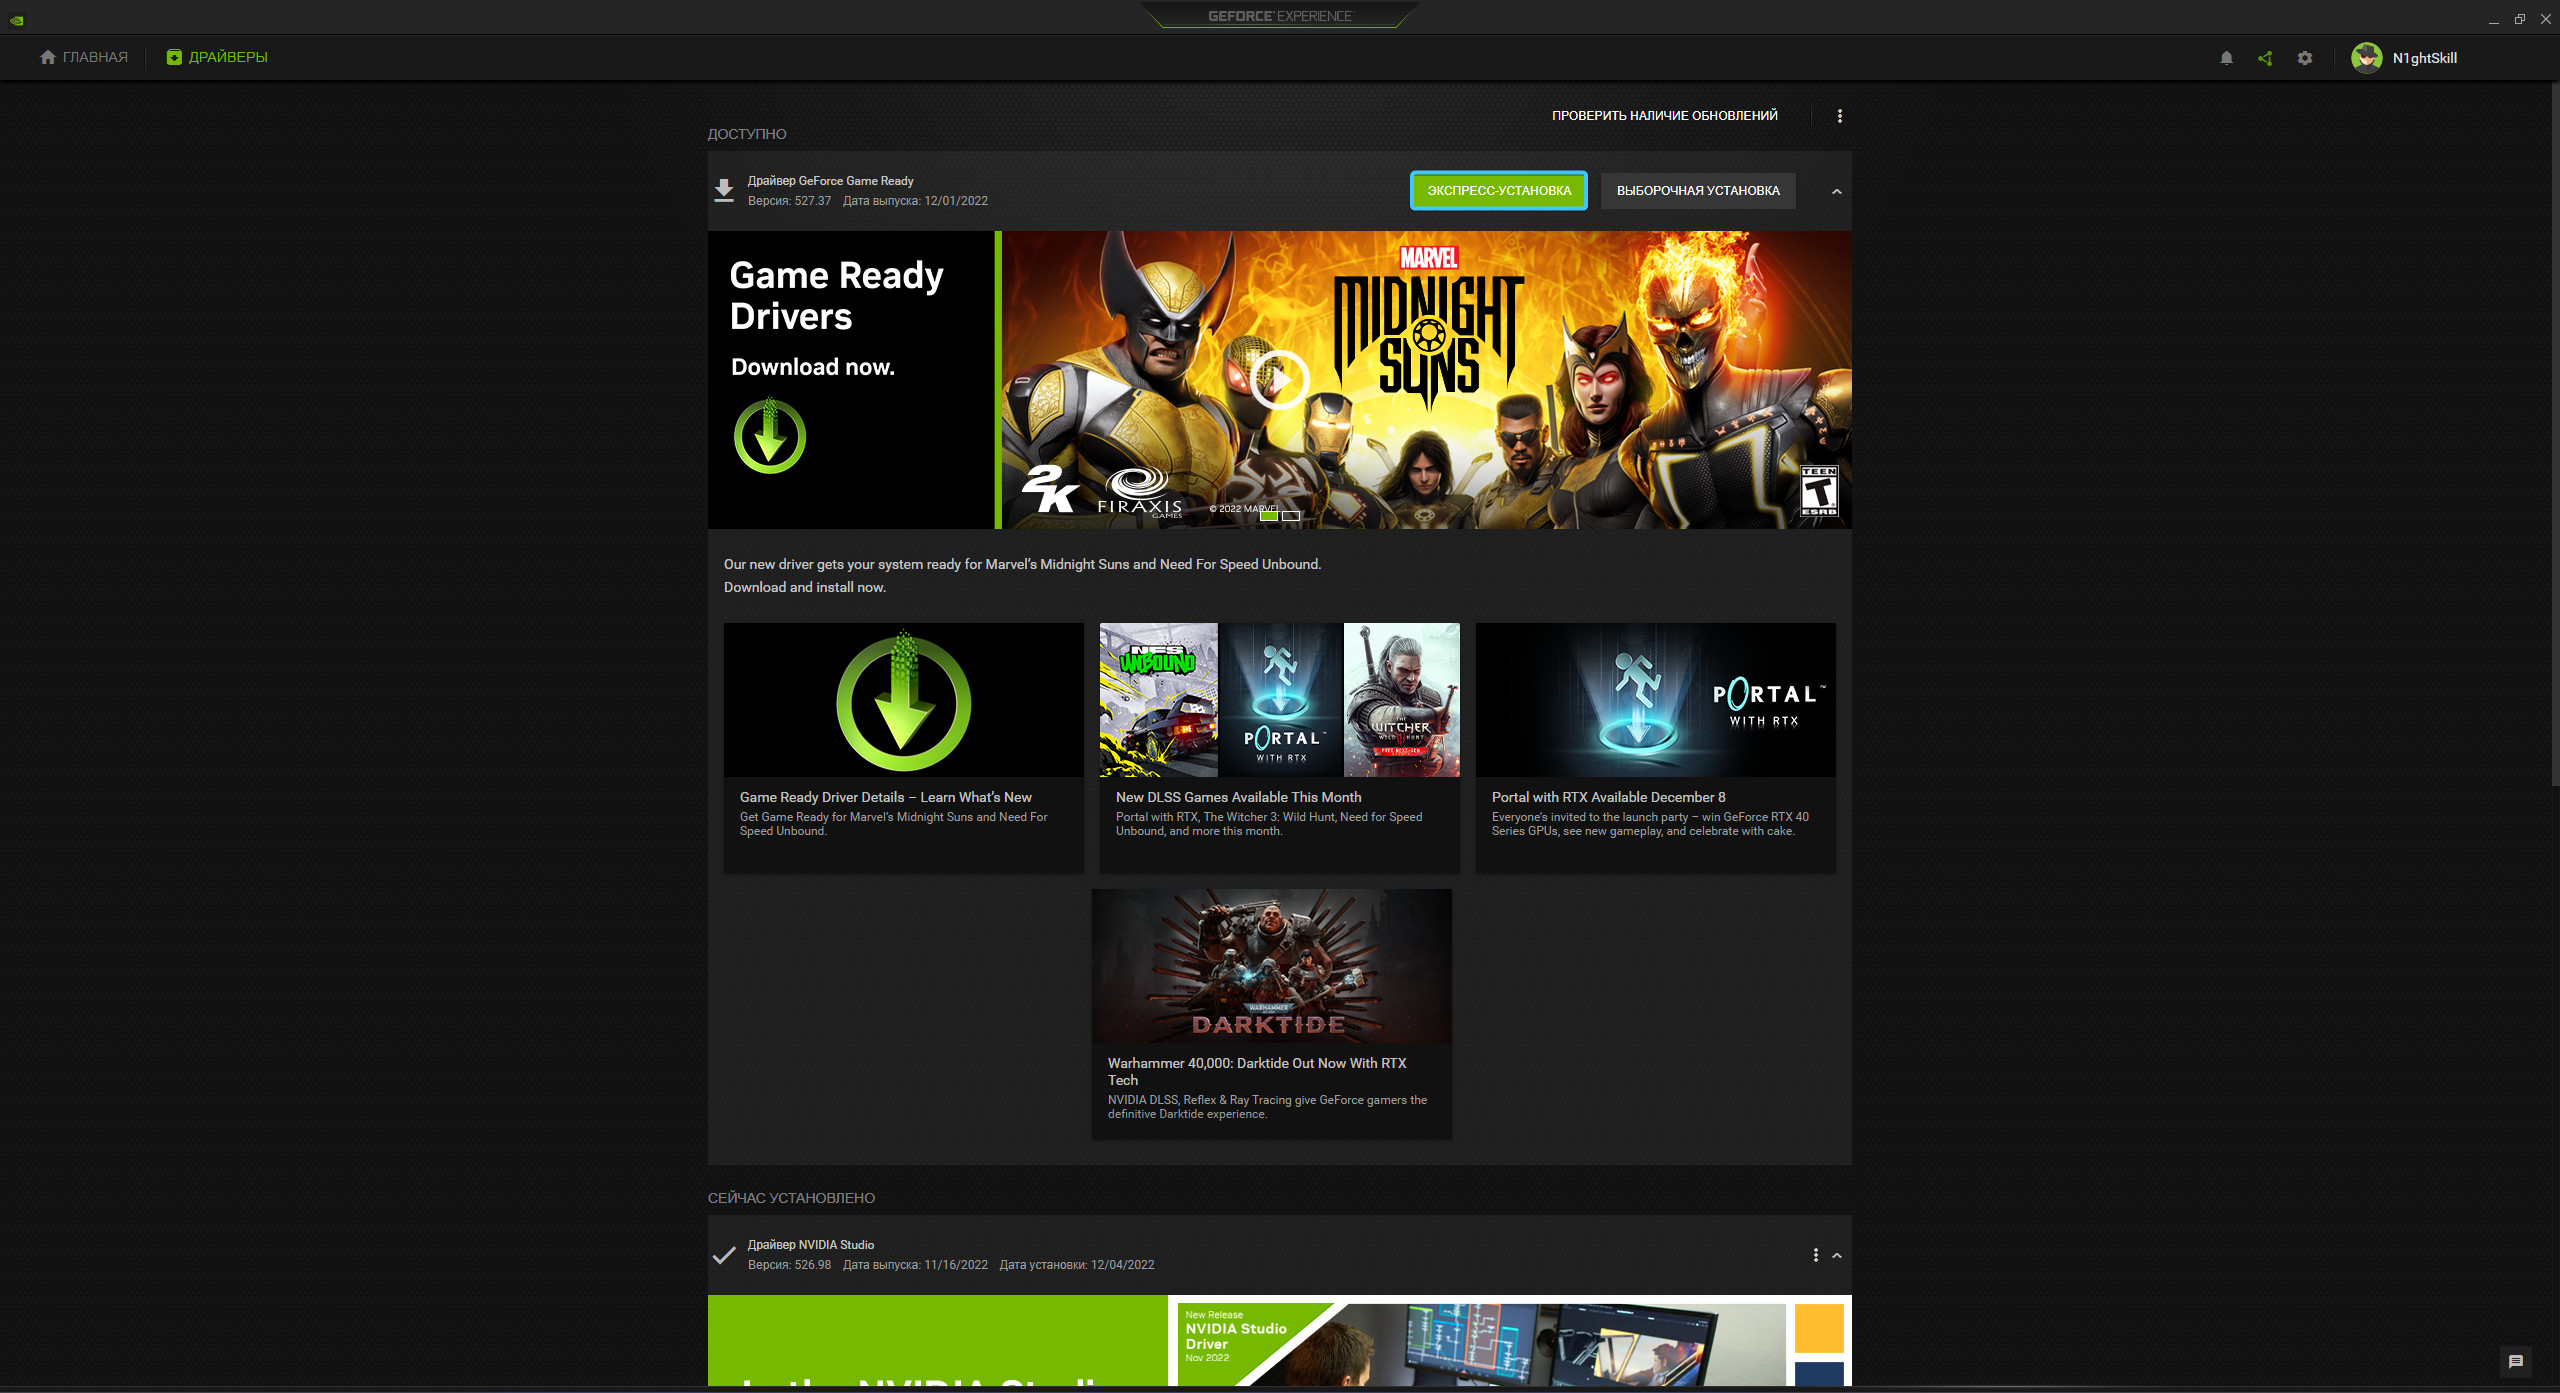Open settings gear icon
The height and width of the screenshot is (1393, 2560).
(x=2305, y=58)
